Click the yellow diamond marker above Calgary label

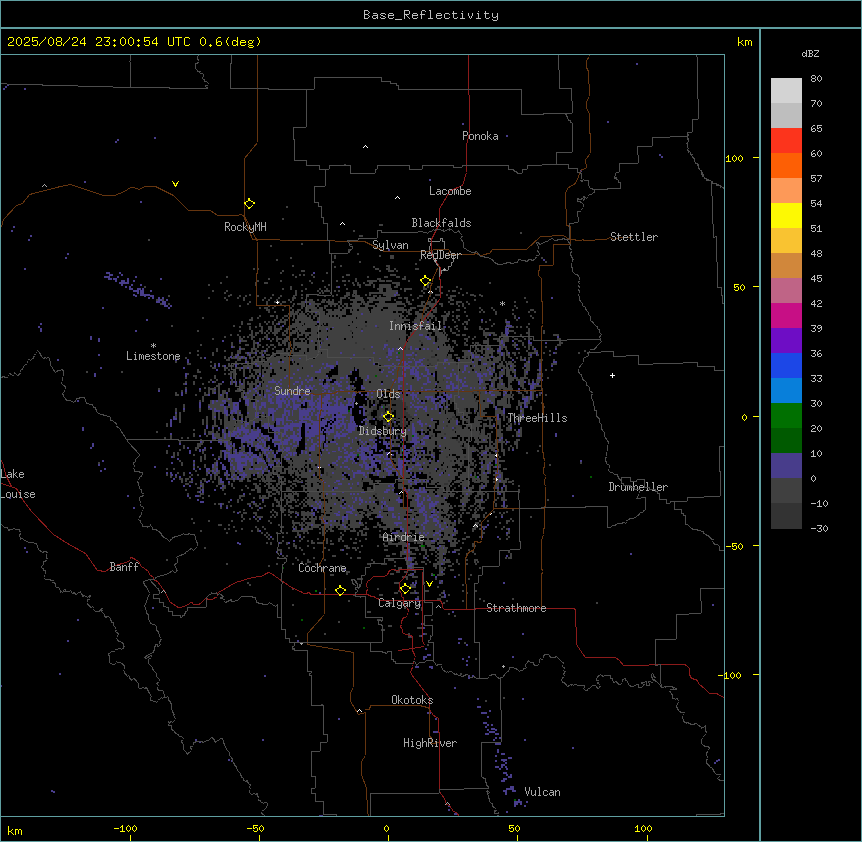405,589
